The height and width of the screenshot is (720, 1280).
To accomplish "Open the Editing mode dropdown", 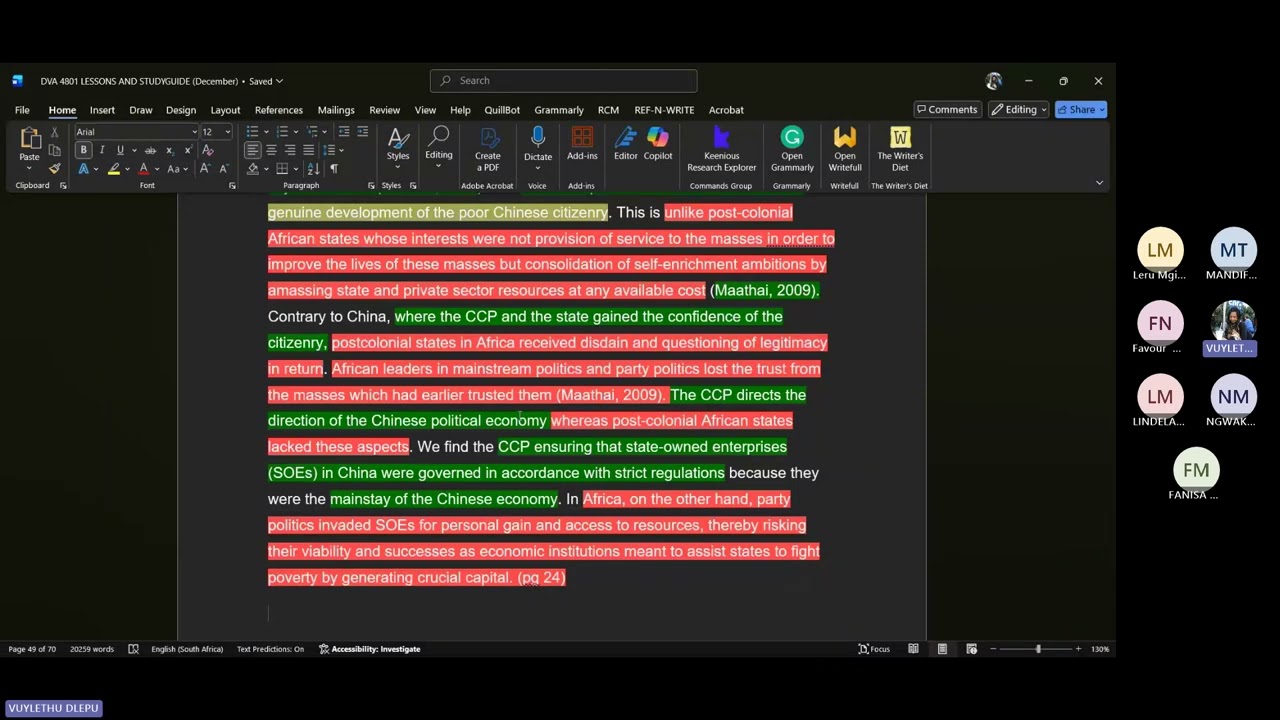I will (x=1019, y=110).
